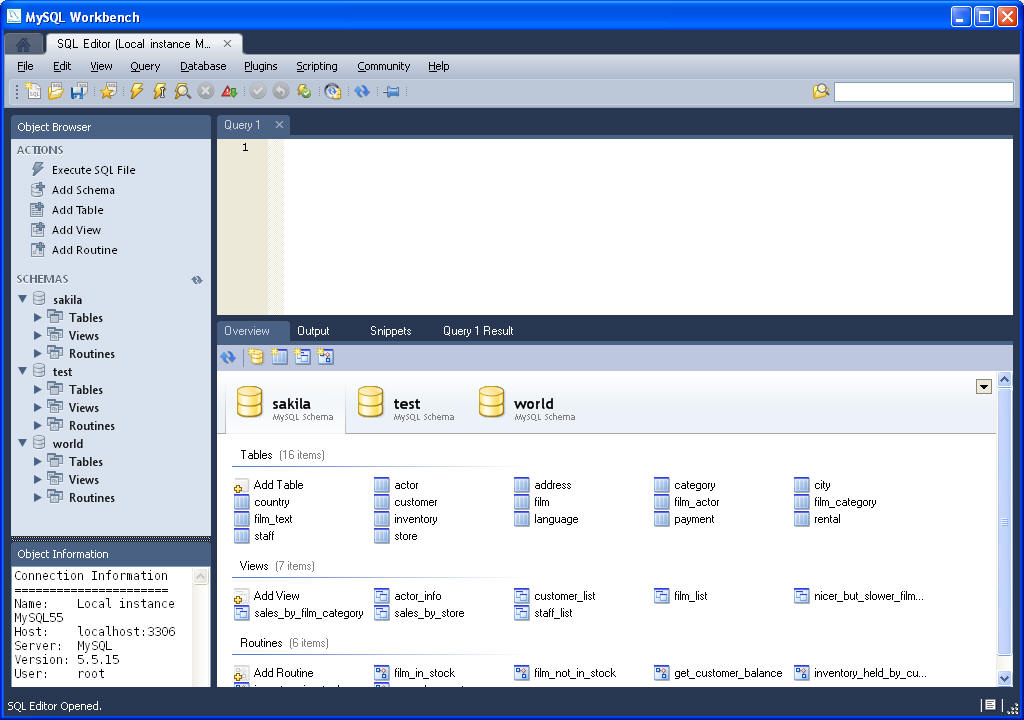Open the Database menu

tap(203, 66)
